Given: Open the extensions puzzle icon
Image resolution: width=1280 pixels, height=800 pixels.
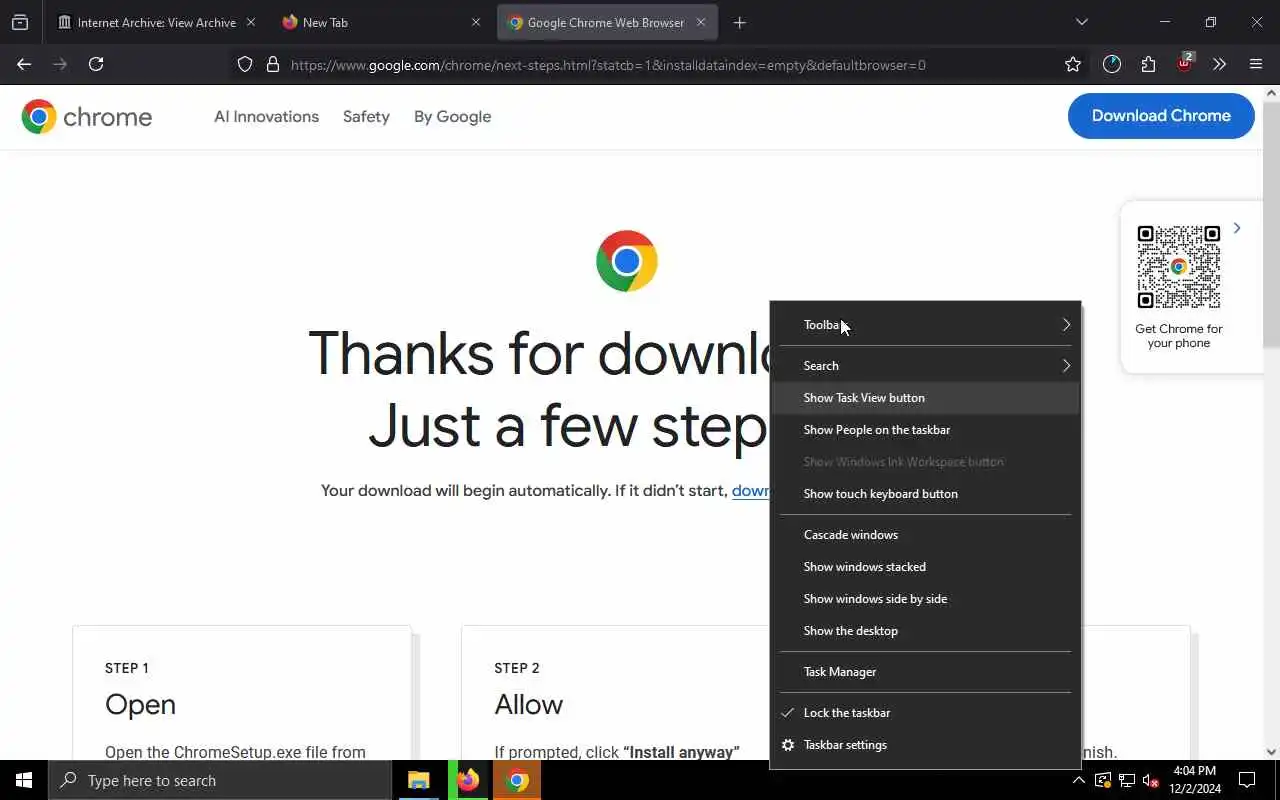Looking at the screenshot, I should coord(1148,64).
